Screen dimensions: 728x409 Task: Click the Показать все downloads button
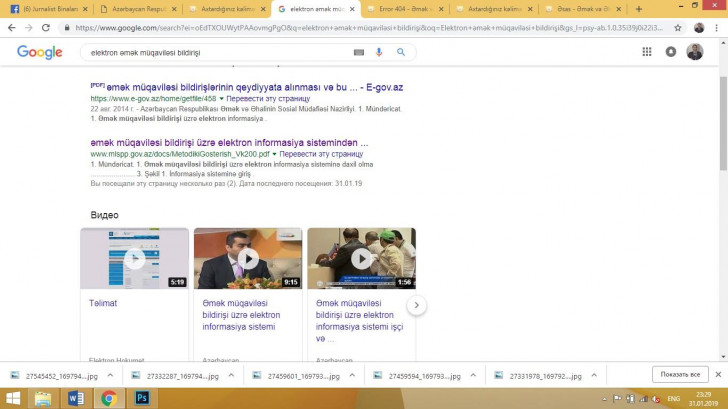coord(680,374)
